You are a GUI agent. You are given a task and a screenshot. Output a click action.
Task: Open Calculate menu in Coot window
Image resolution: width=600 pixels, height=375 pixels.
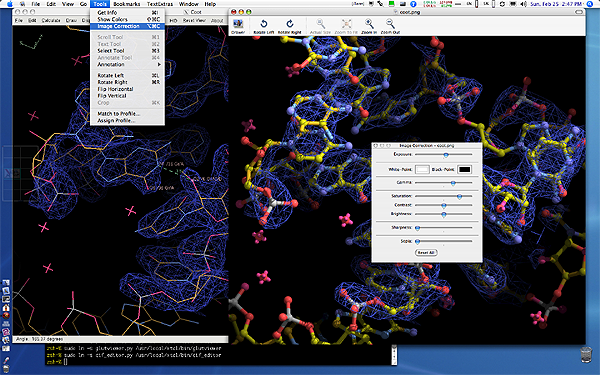coord(51,20)
